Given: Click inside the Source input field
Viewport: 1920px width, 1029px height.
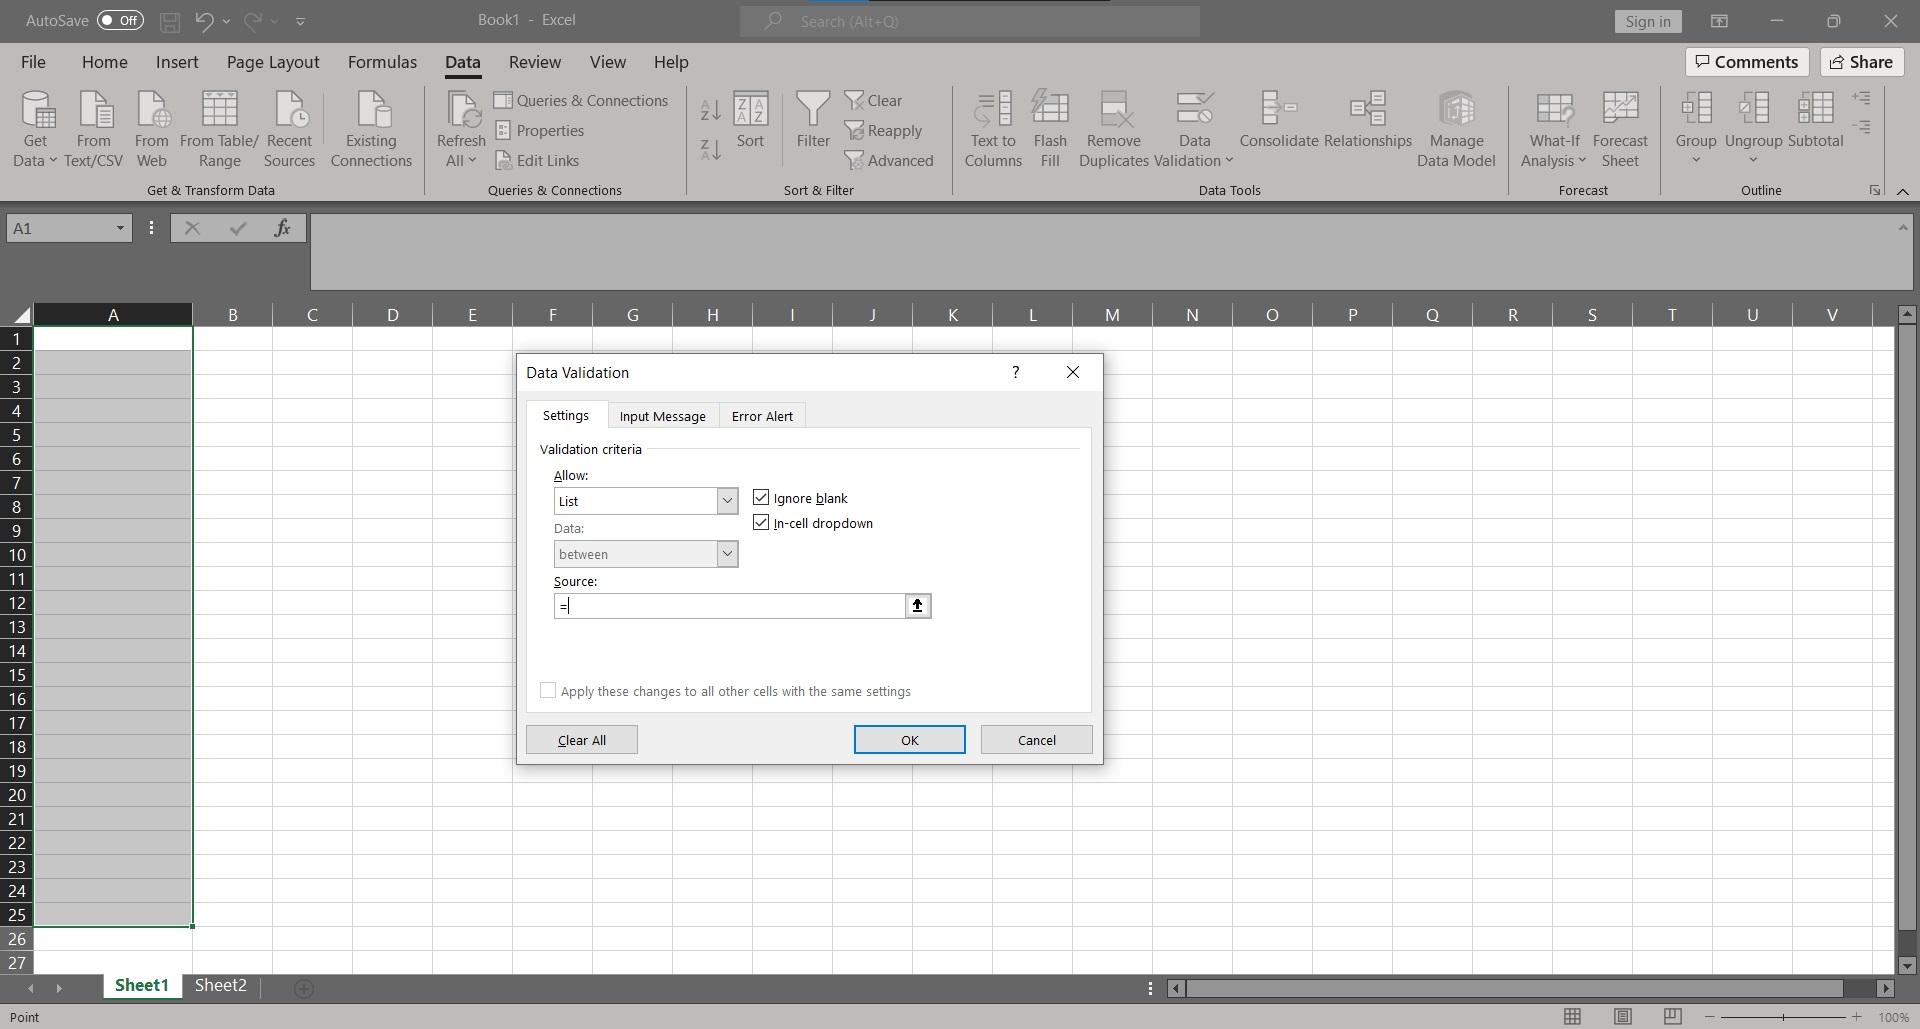Looking at the screenshot, I should [x=729, y=606].
